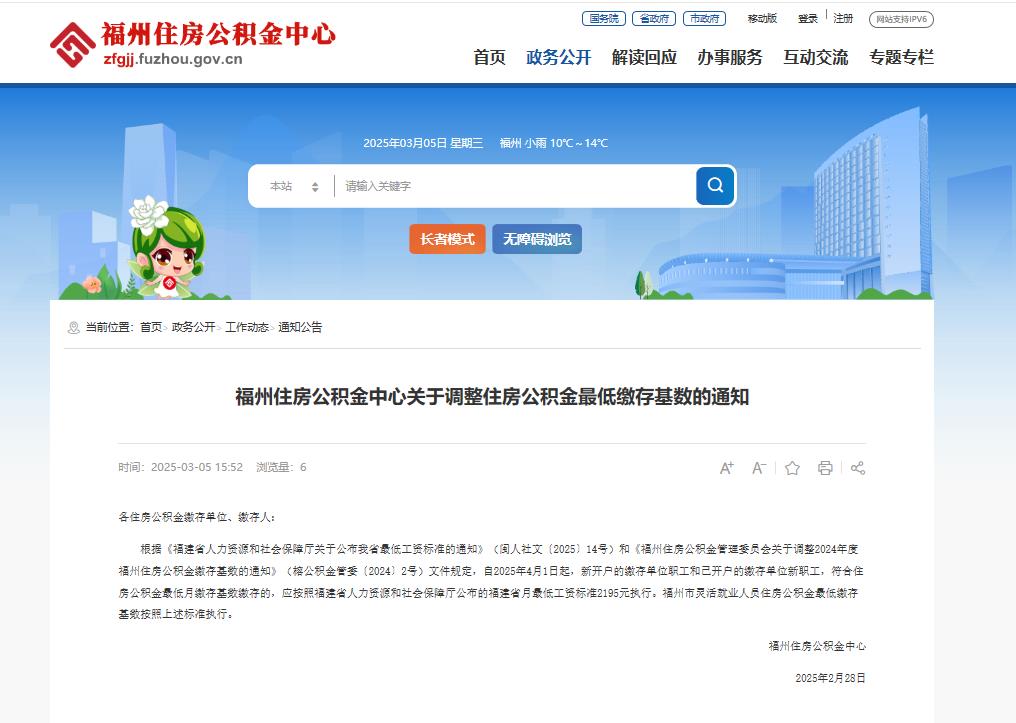
Task: Print the article with printer icon
Action: (x=825, y=468)
